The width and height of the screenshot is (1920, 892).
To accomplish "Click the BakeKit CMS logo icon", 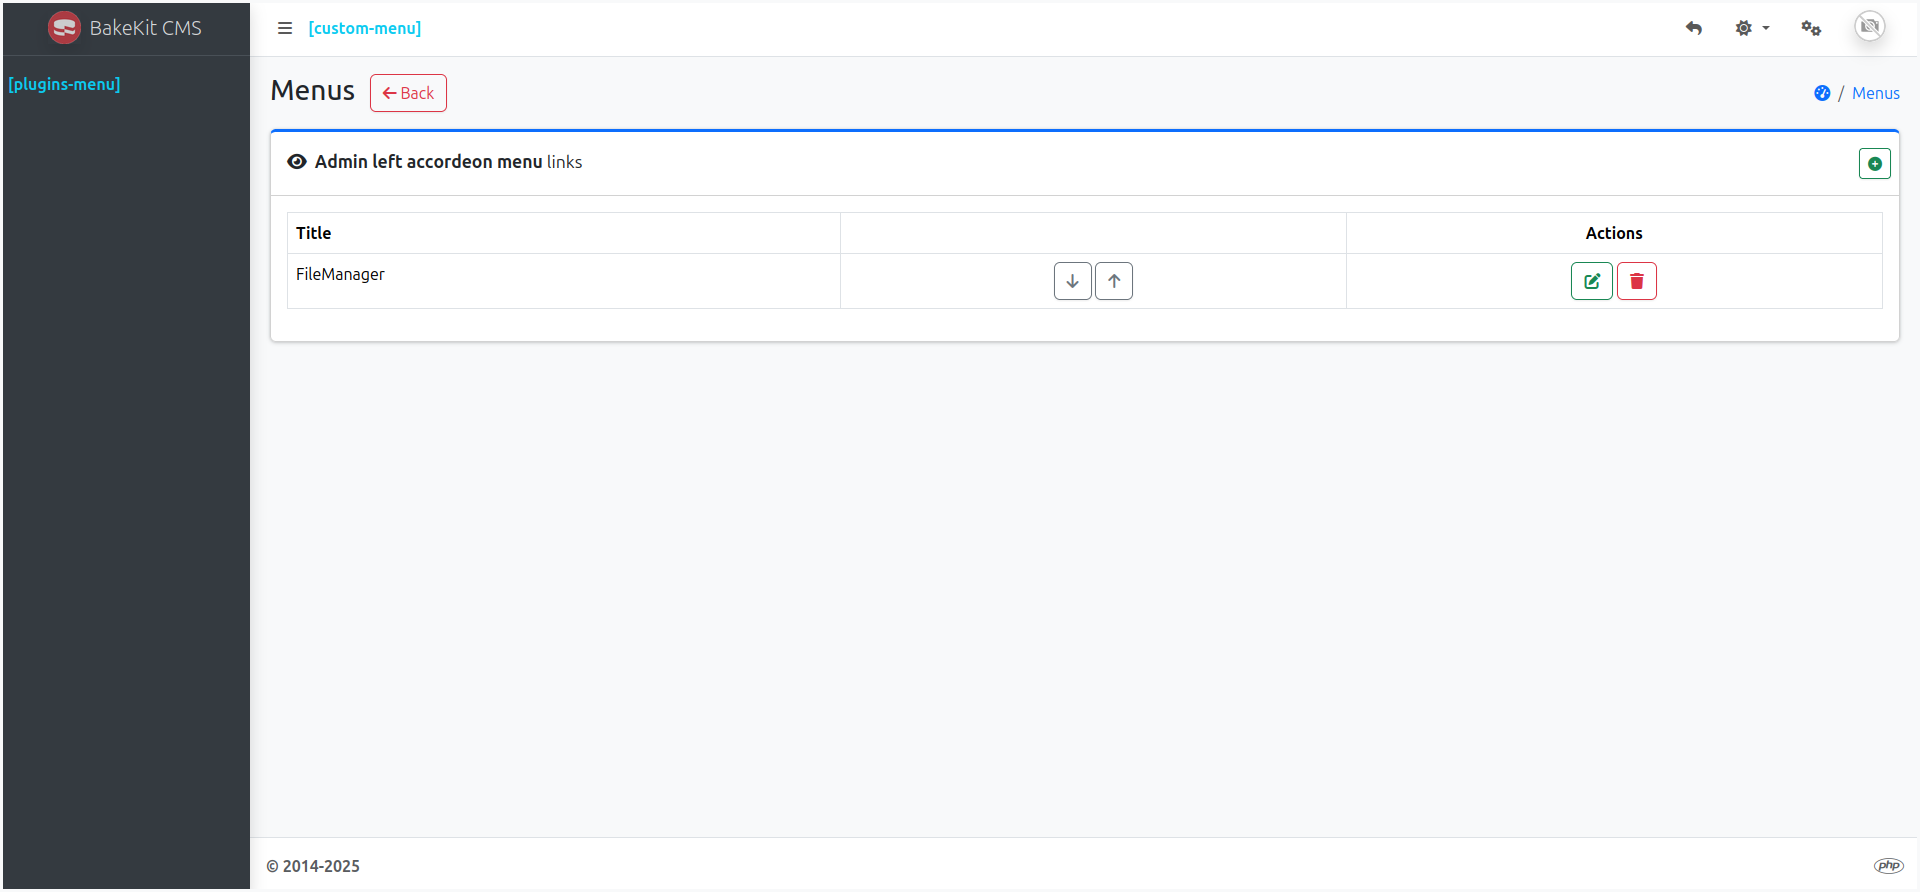I will click(x=64, y=28).
